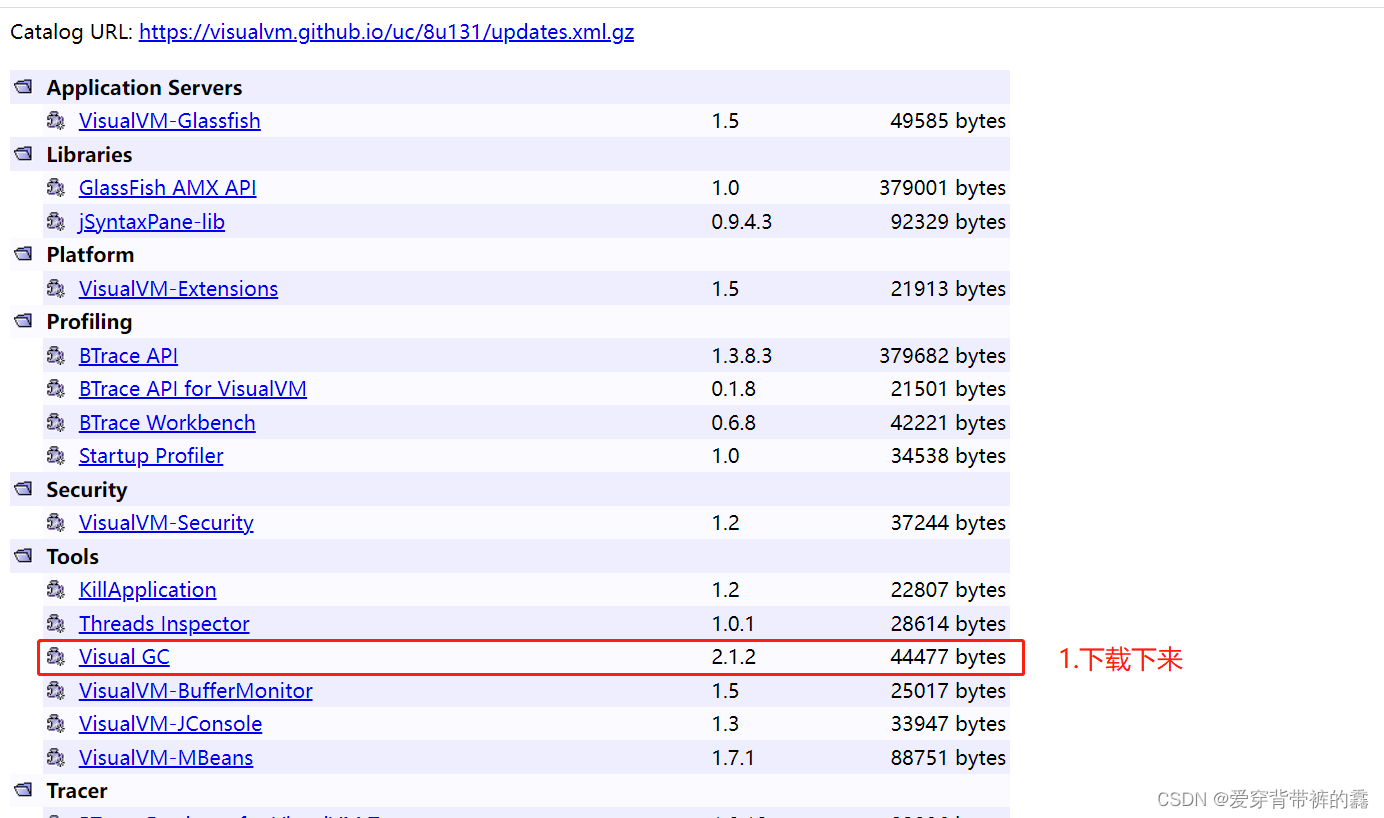Click the plugin icon beside Startup Profiler

pos(56,456)
